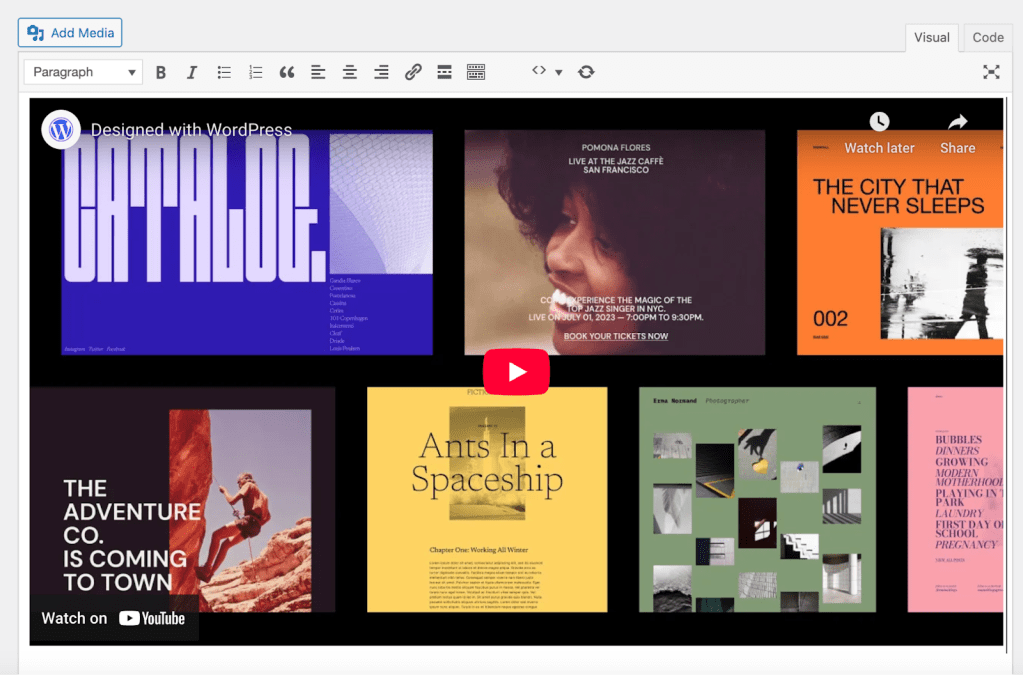Play the embedded YouTube video
Image resolution: width=1023 pixels, height=675 pixels.
(x=516, y=371)
